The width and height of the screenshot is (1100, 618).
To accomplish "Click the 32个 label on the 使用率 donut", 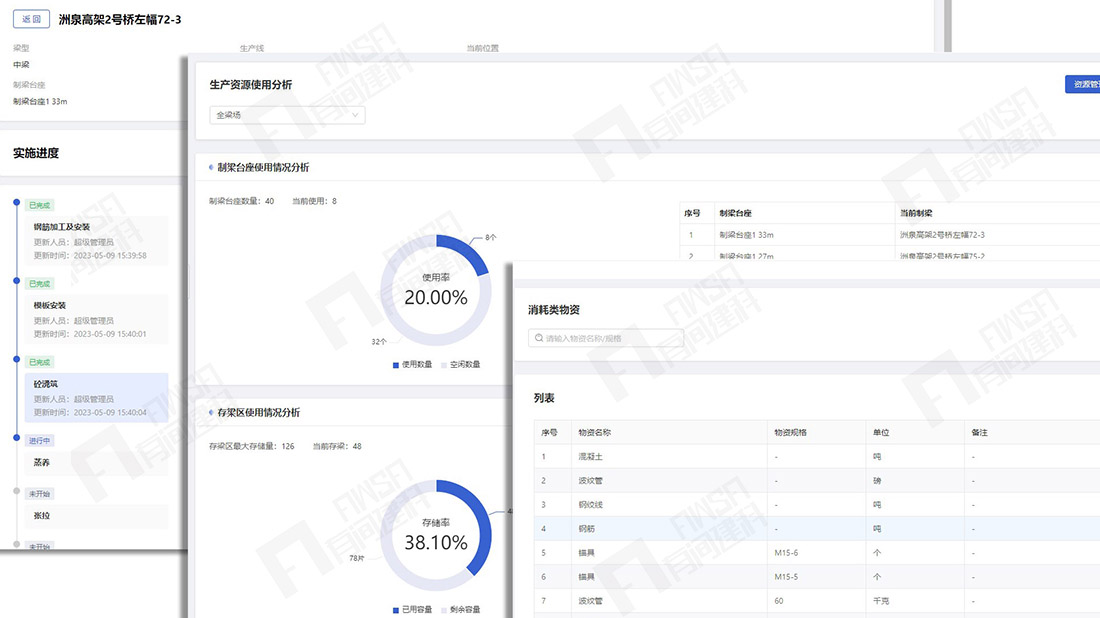I will (379, 342).
